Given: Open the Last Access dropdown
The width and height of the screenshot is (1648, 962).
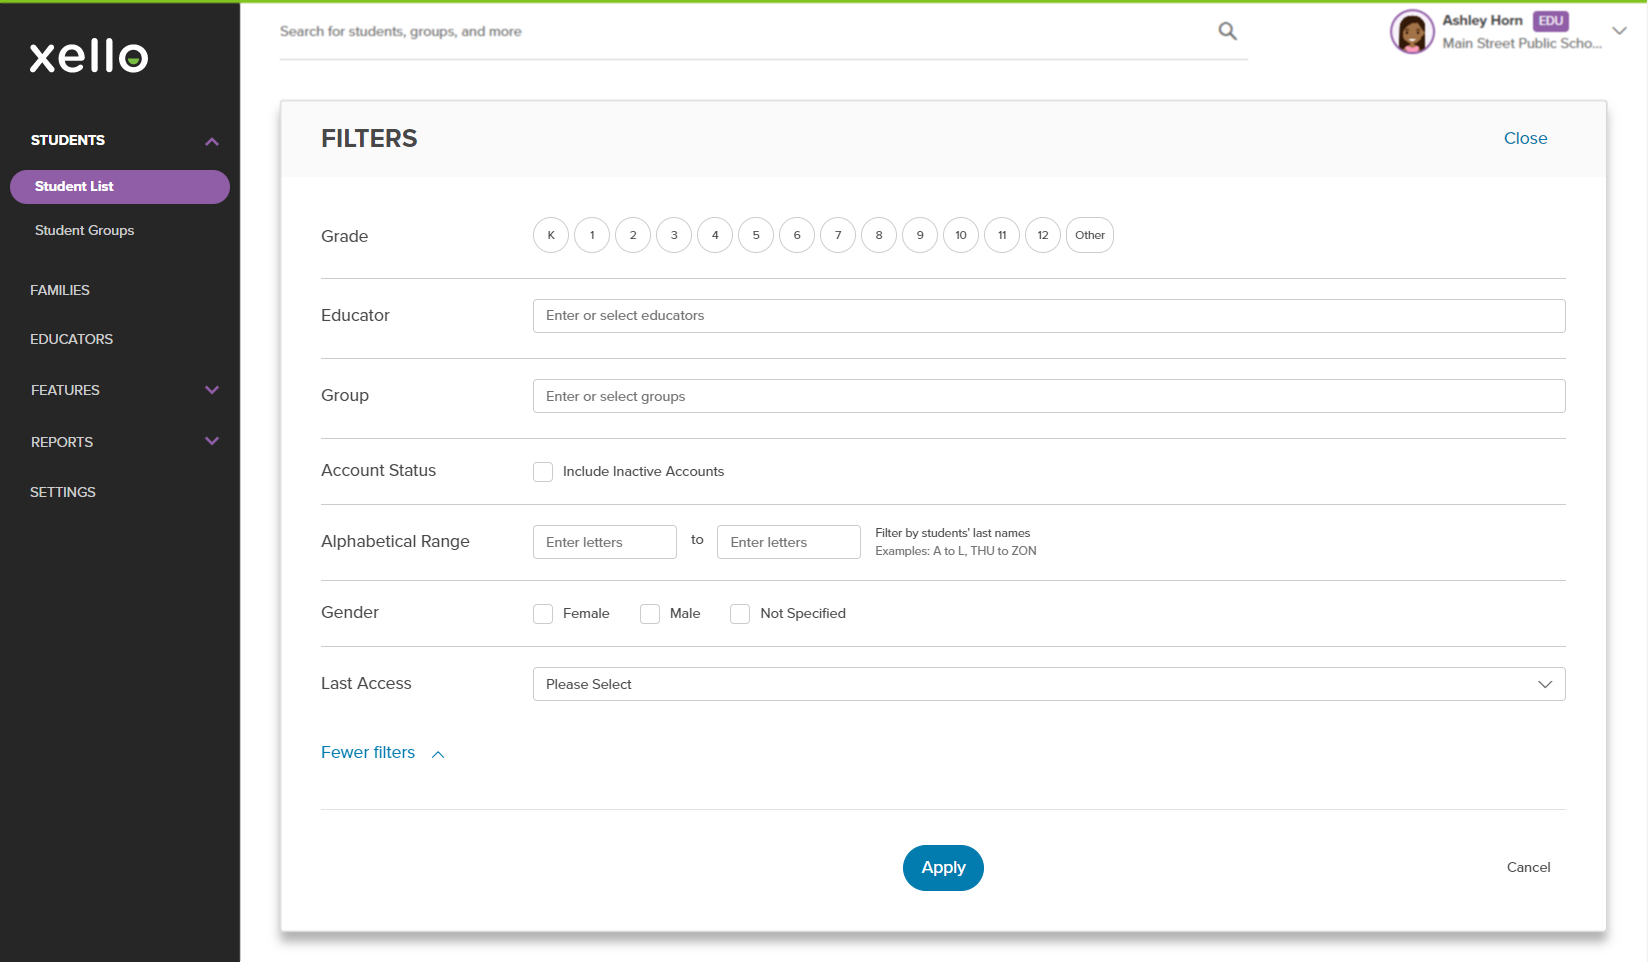Looking at the screenshot, I should [x=1048, y=684].
